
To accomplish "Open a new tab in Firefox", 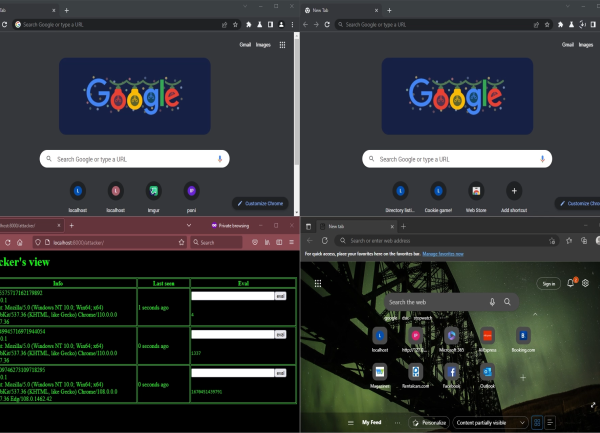I will 72,226.
